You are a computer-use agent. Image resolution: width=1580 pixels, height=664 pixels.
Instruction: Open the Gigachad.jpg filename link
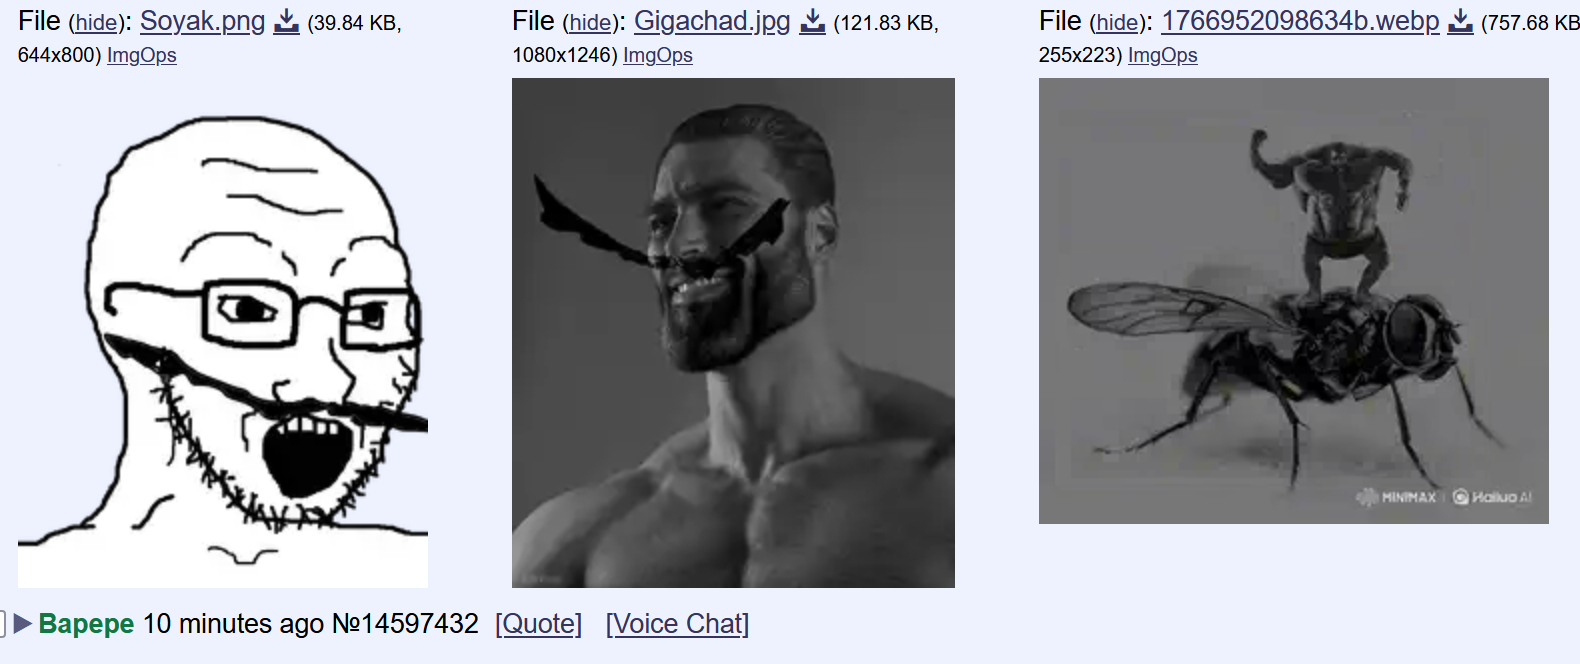[712, 21]
